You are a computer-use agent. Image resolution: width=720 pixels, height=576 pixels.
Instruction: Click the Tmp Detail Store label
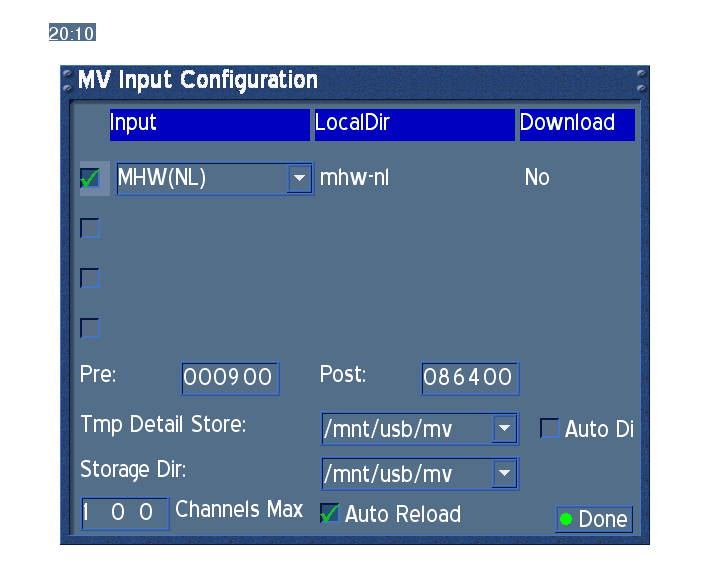pos(163,424)
